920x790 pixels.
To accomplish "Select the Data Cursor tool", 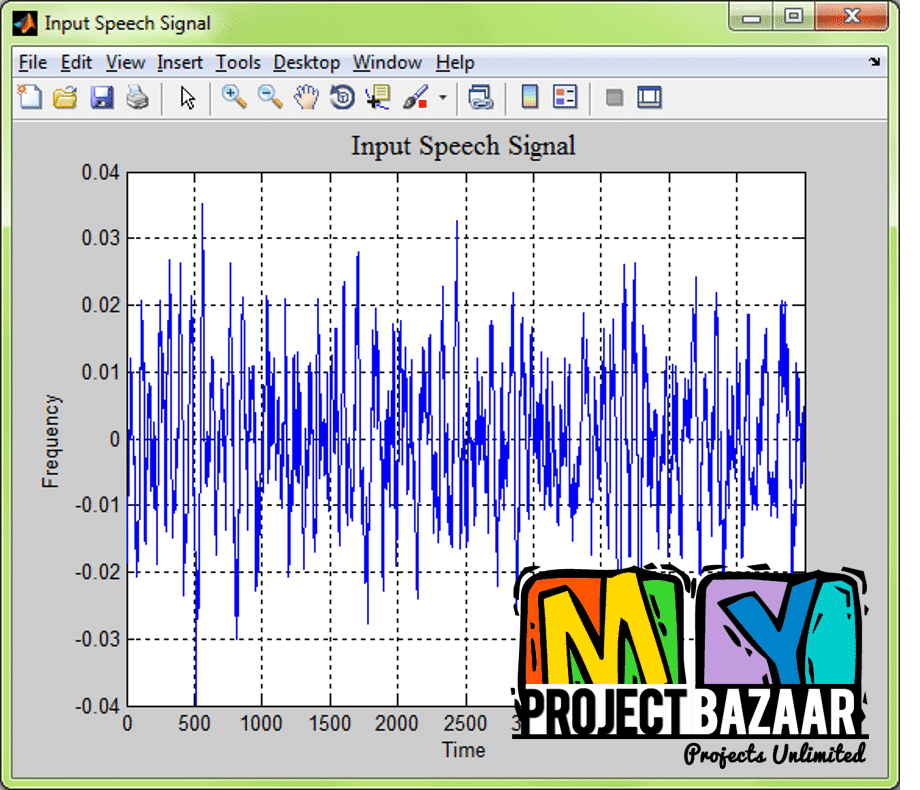I will 377,97.
